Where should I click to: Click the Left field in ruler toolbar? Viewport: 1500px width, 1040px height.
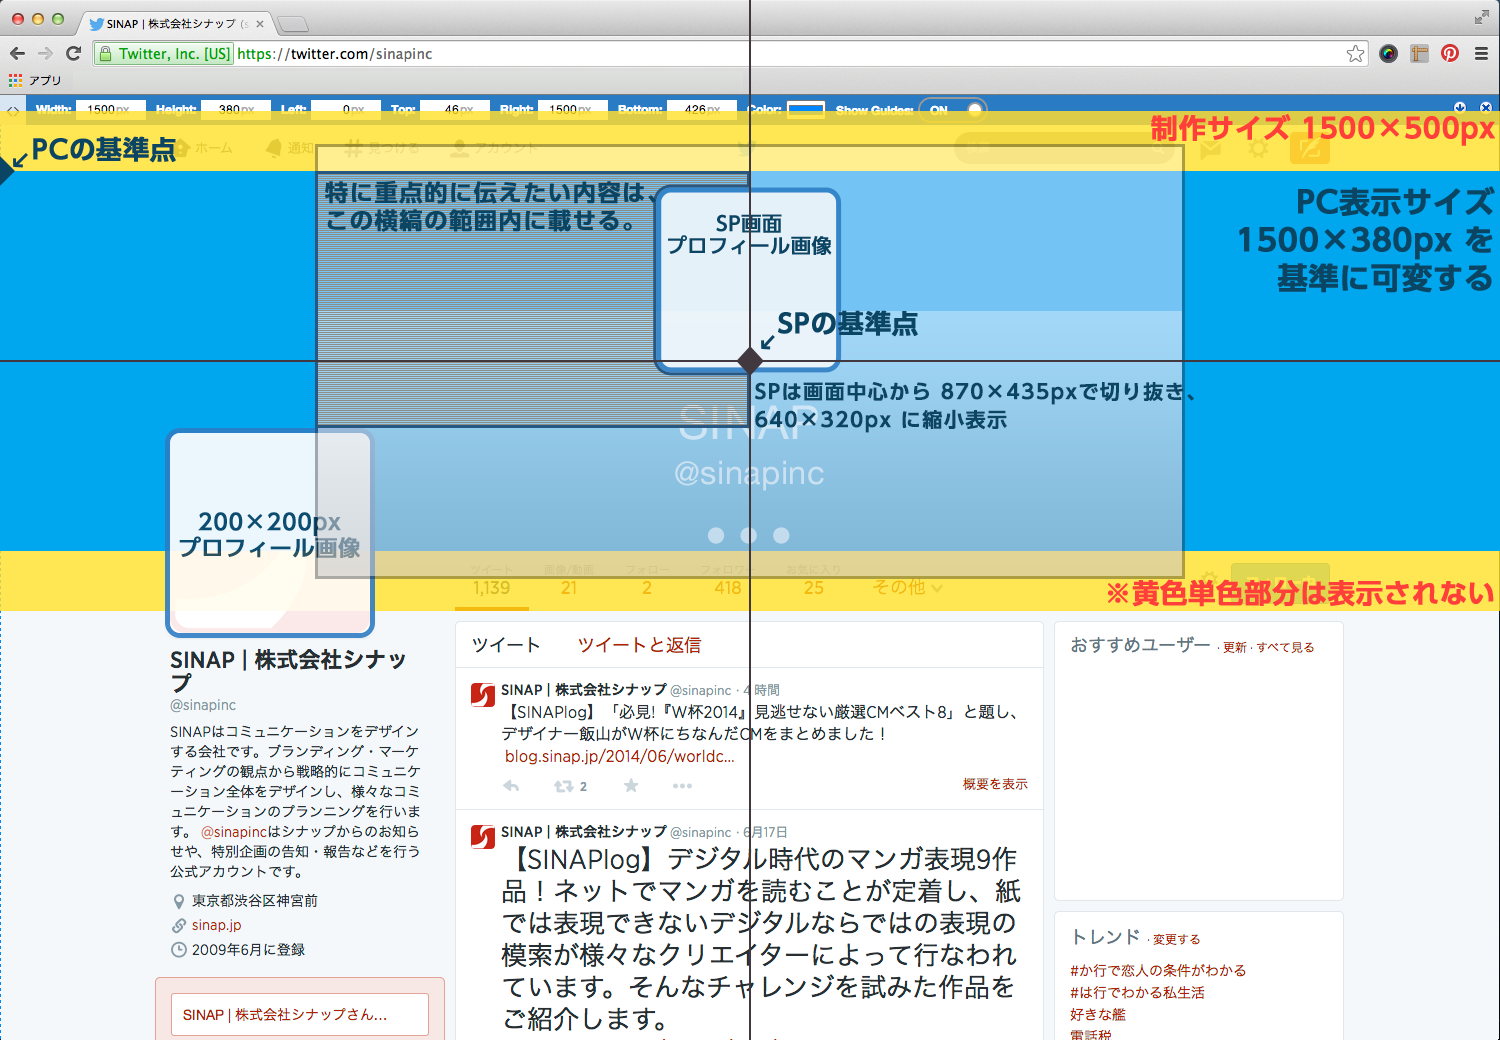346,110
